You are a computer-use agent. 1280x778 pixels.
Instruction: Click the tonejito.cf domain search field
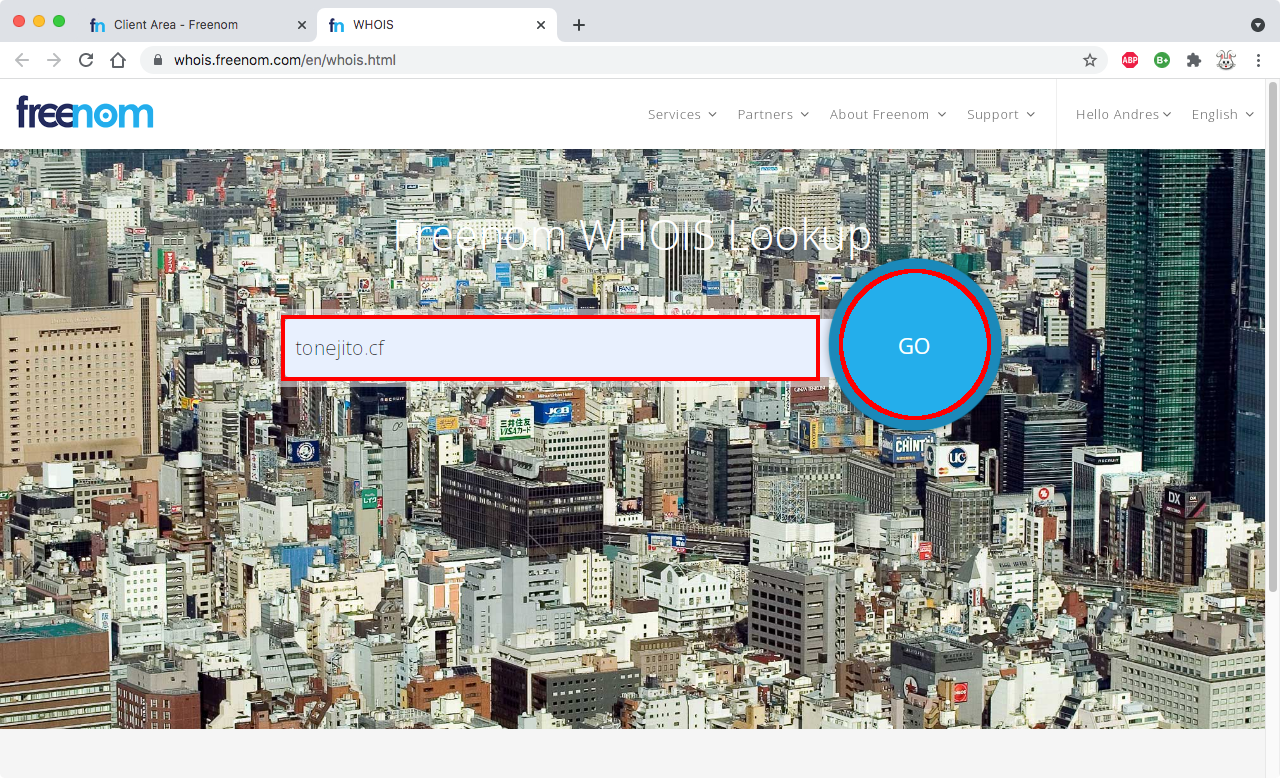[x=550, y=348]
